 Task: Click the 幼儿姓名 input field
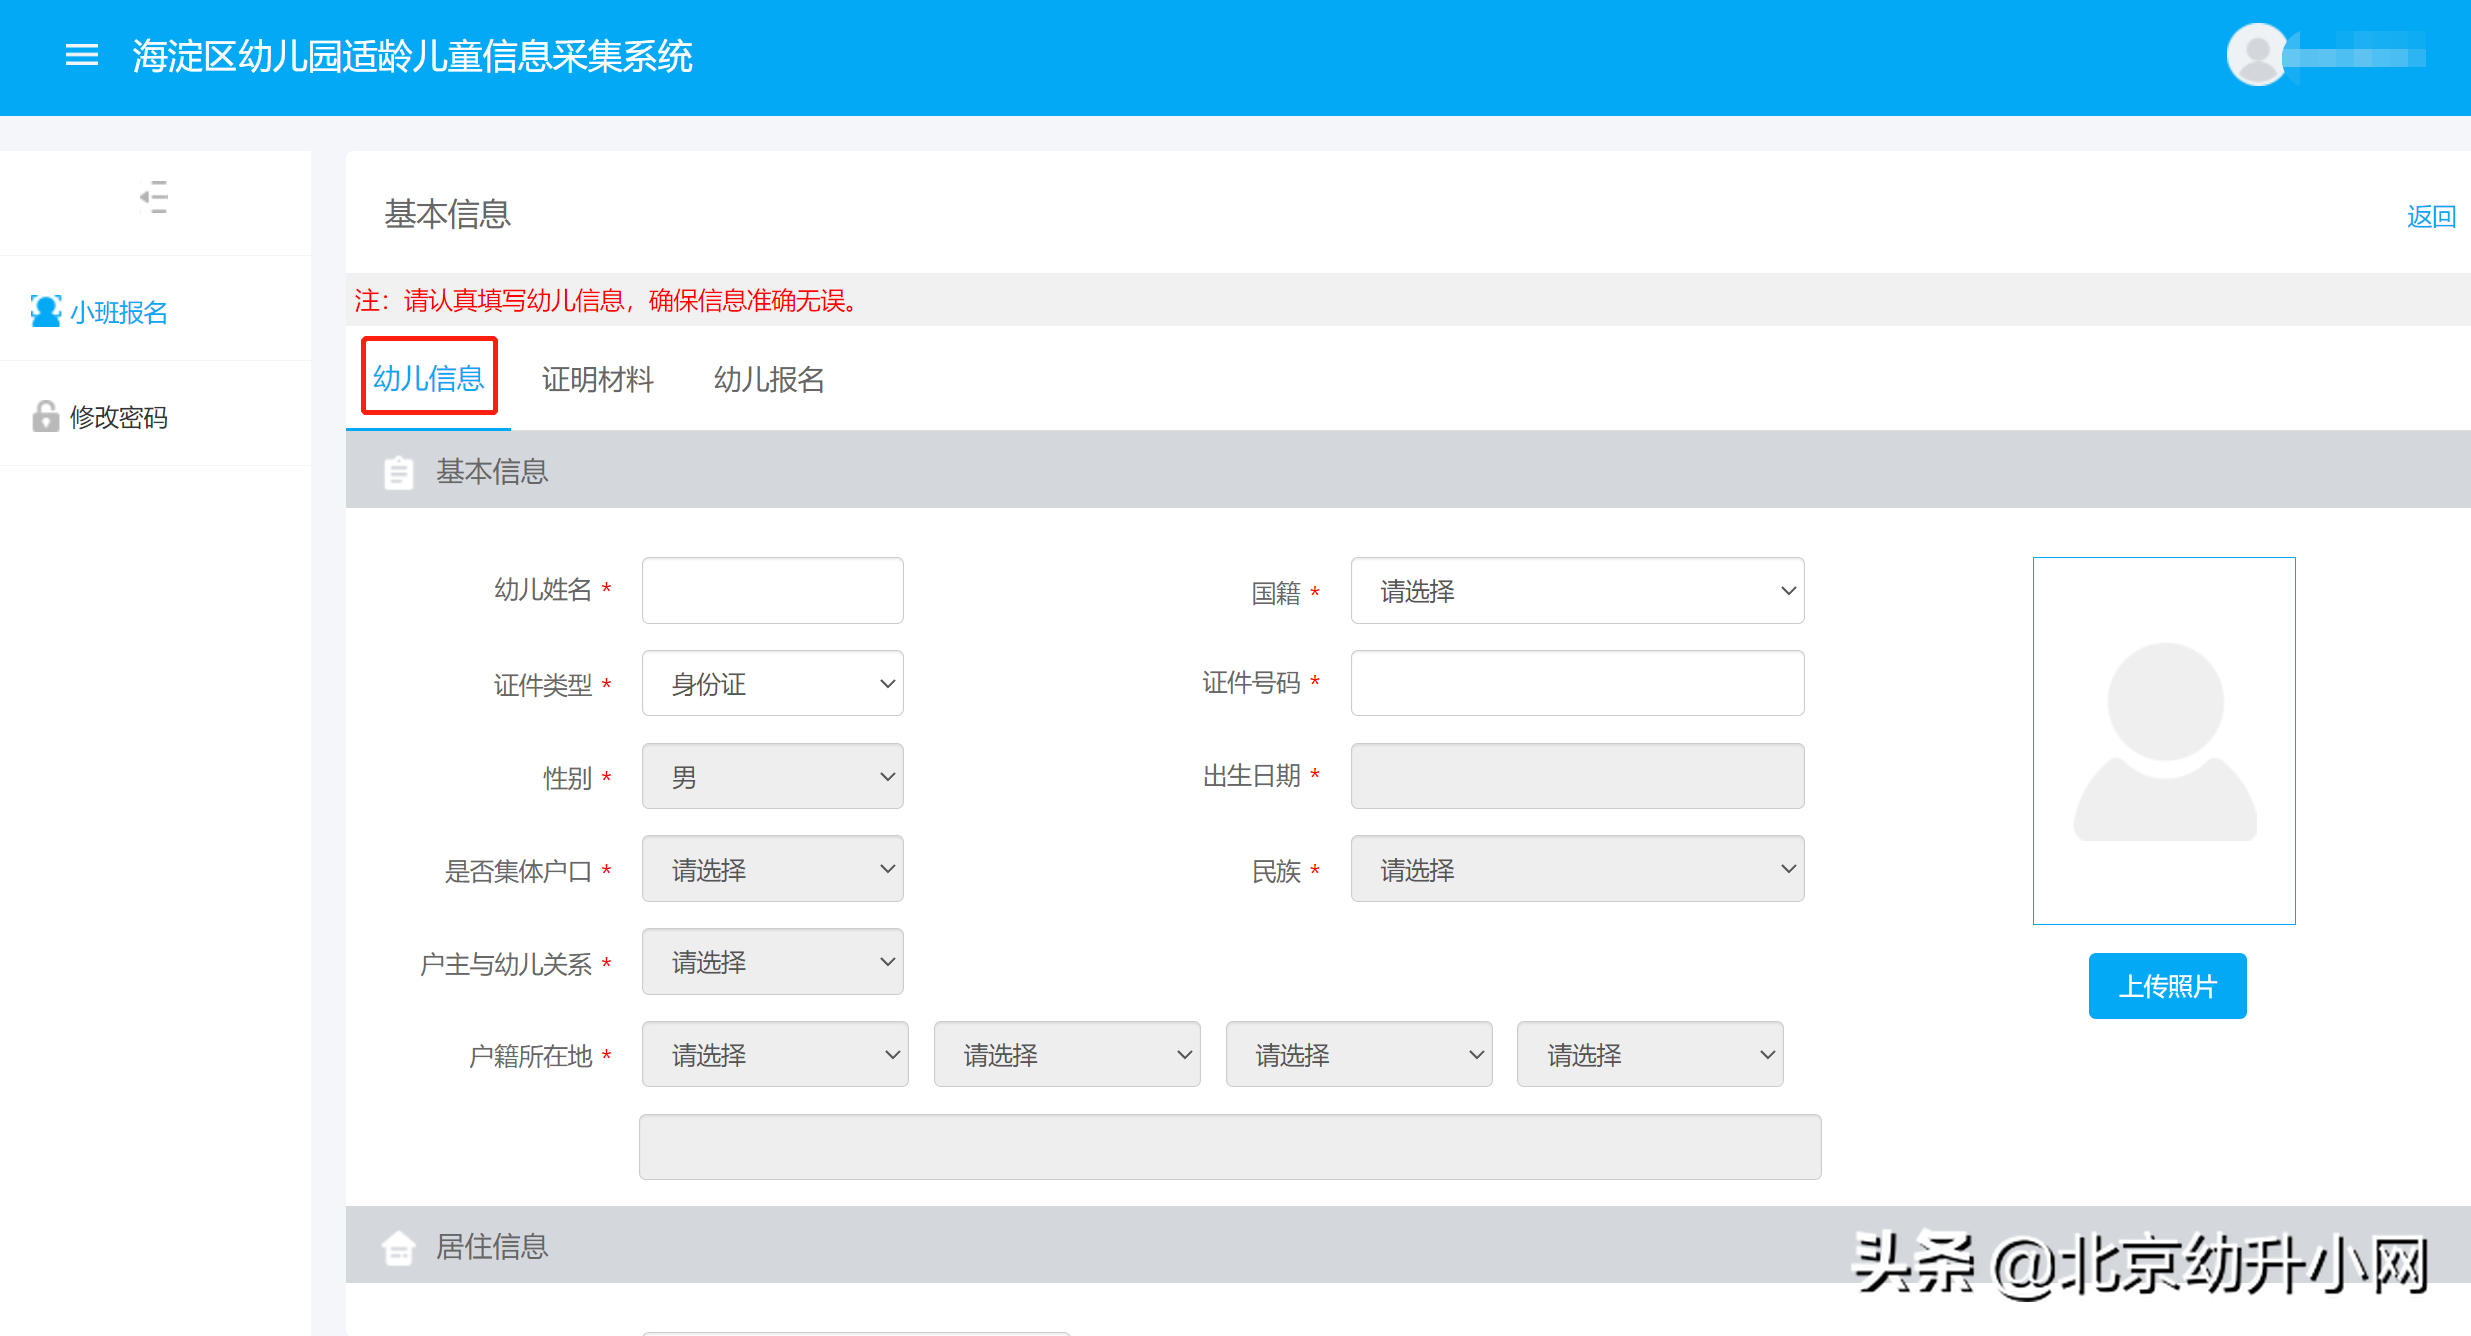pos(772,591)
